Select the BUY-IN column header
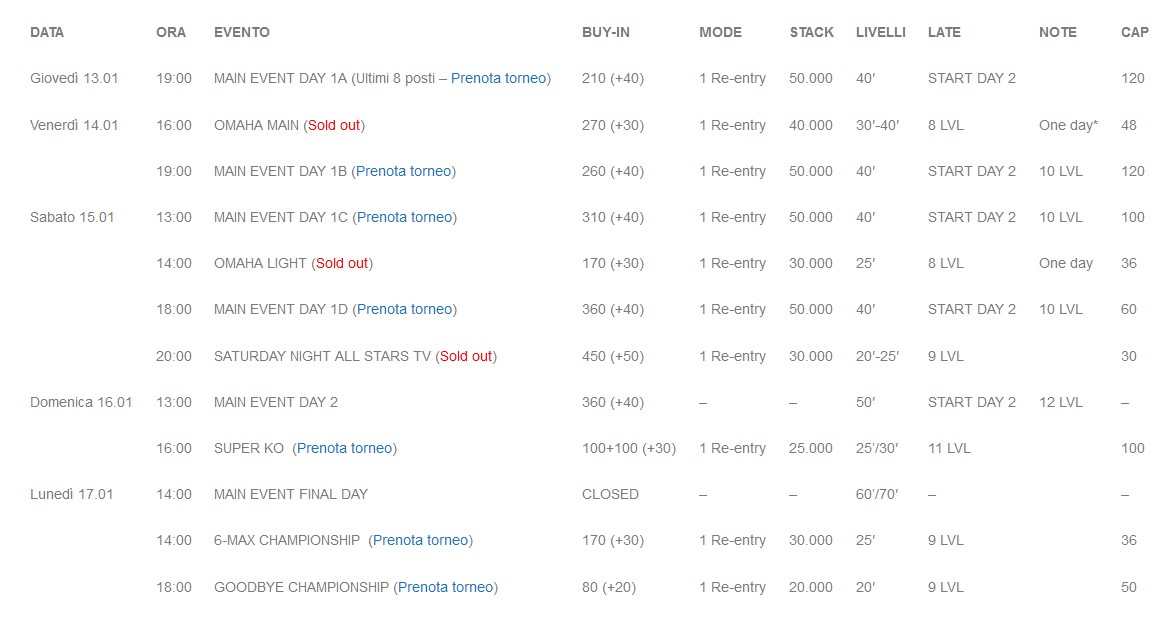Screen dimensions: 1167x619 606,32
